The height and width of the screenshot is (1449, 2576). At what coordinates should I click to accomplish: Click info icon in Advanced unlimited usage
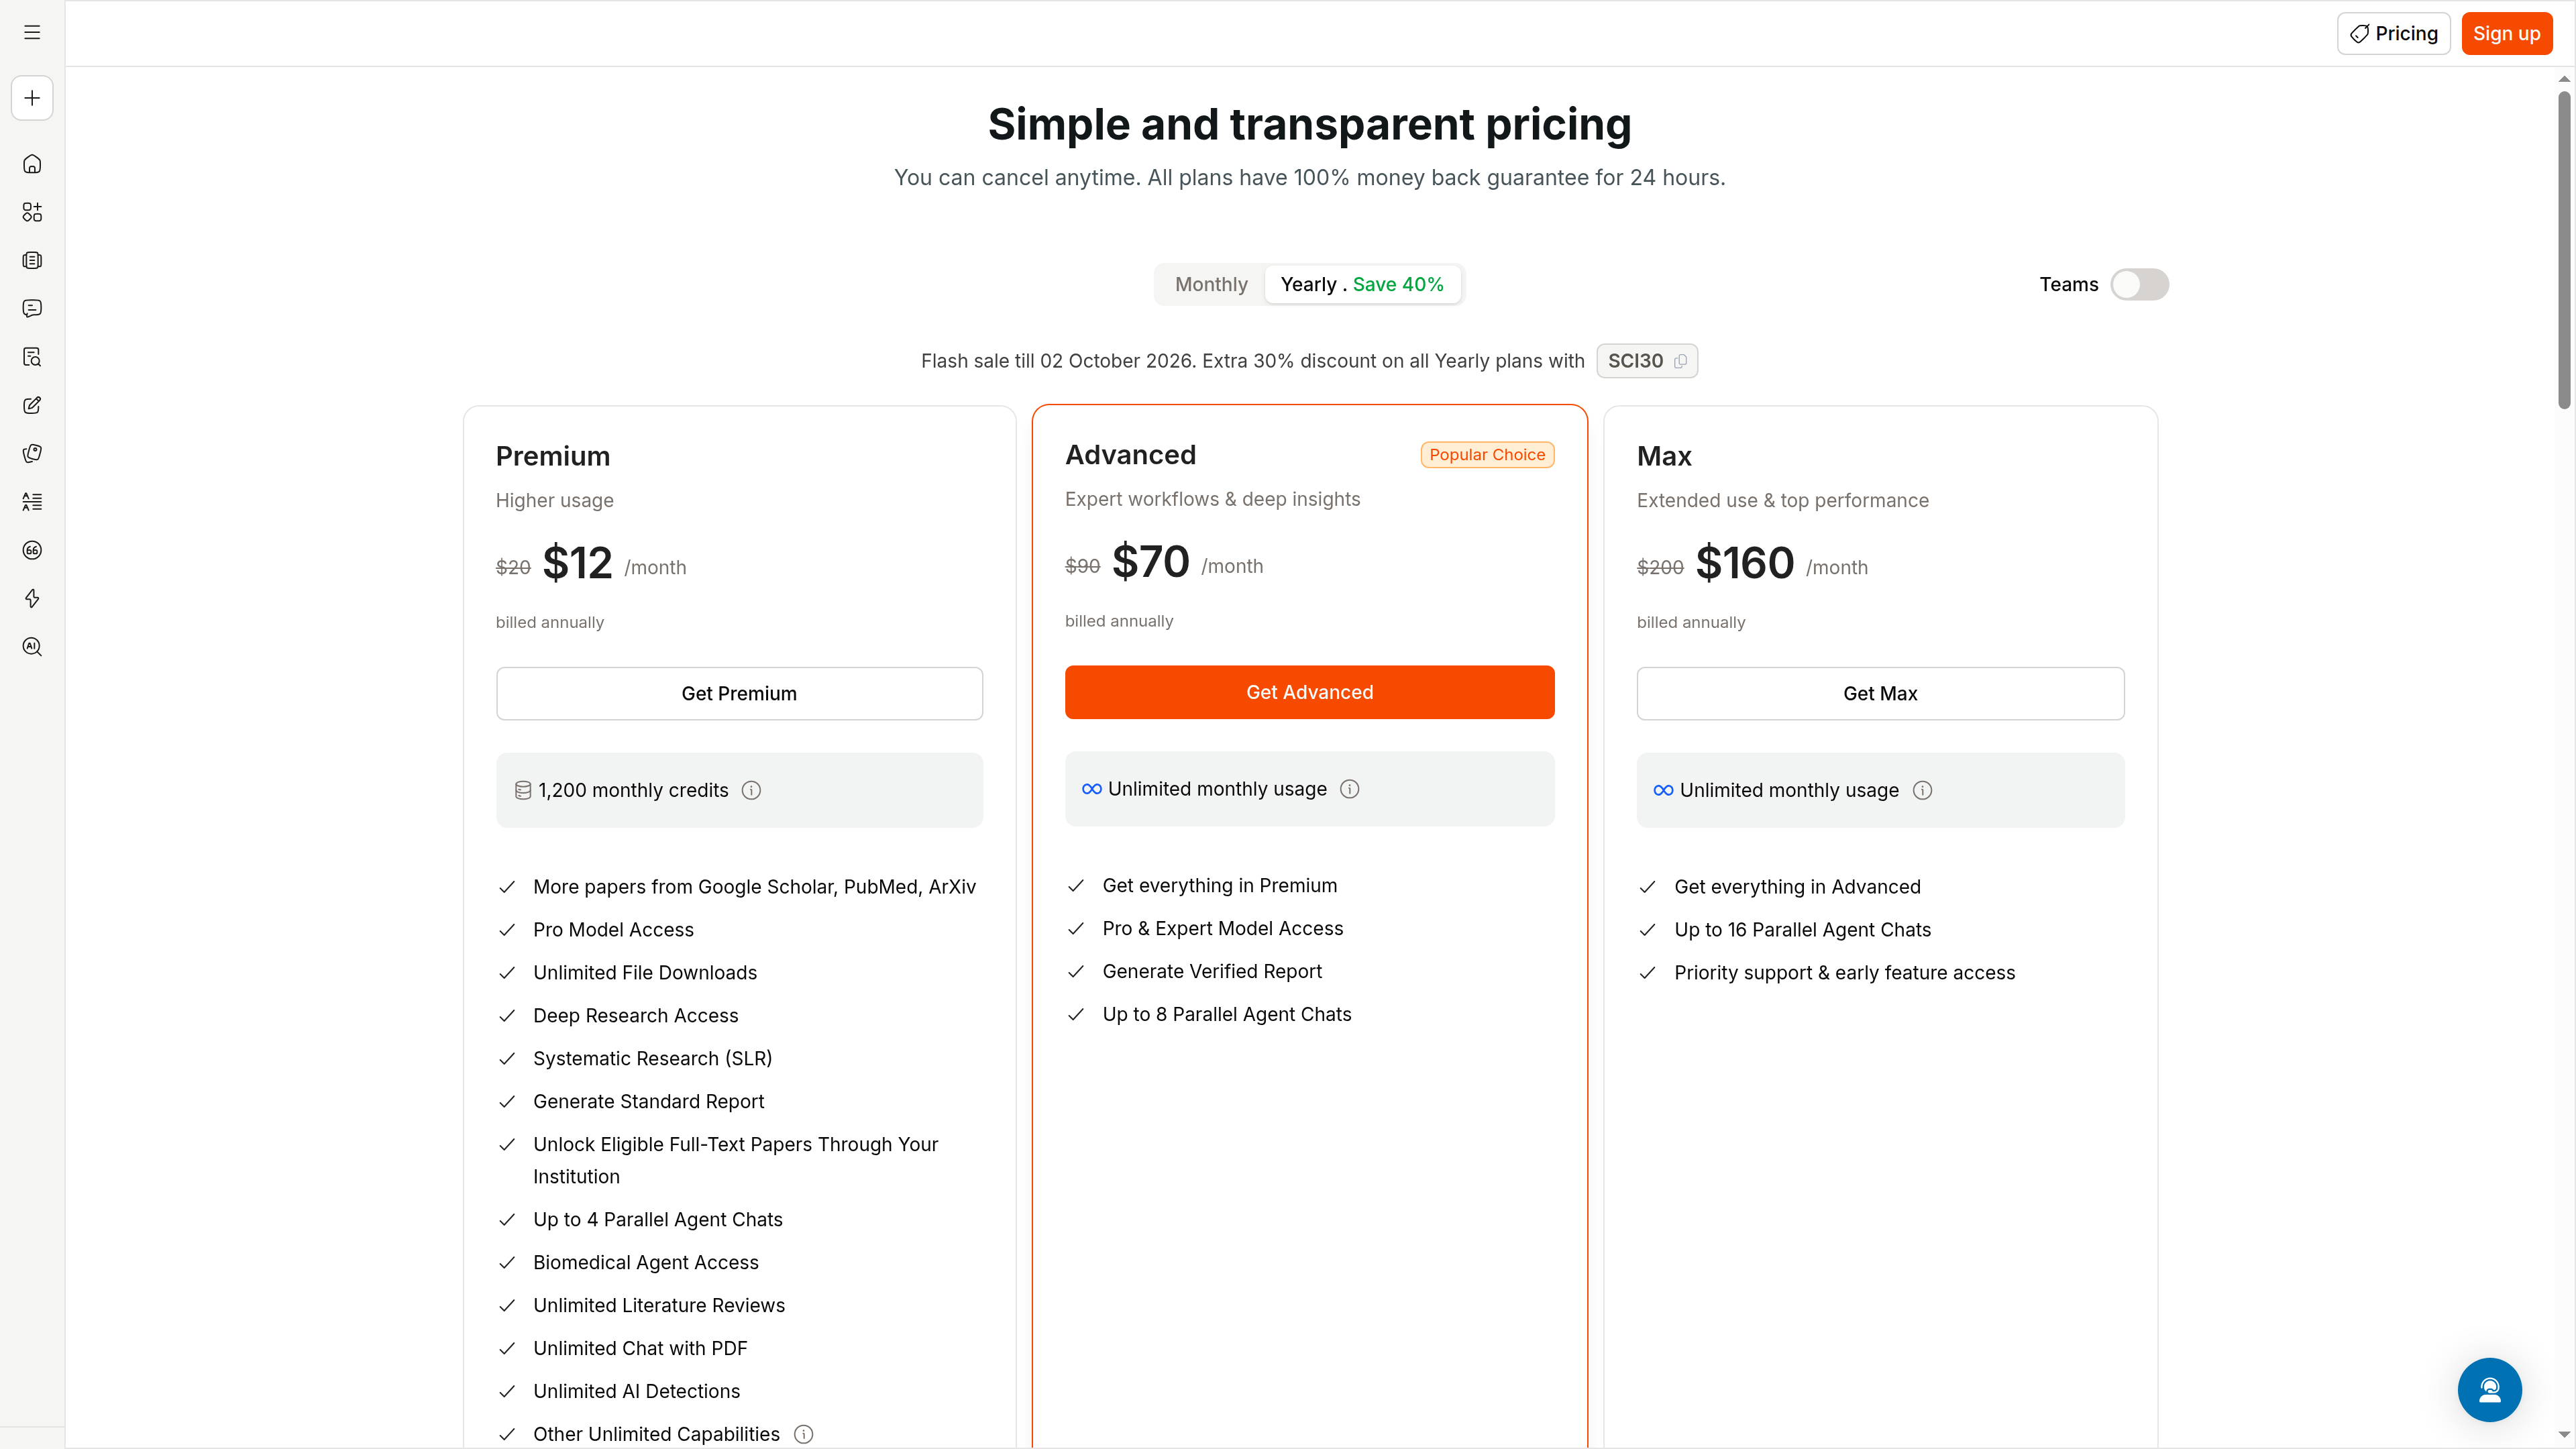click(1349, 789)
